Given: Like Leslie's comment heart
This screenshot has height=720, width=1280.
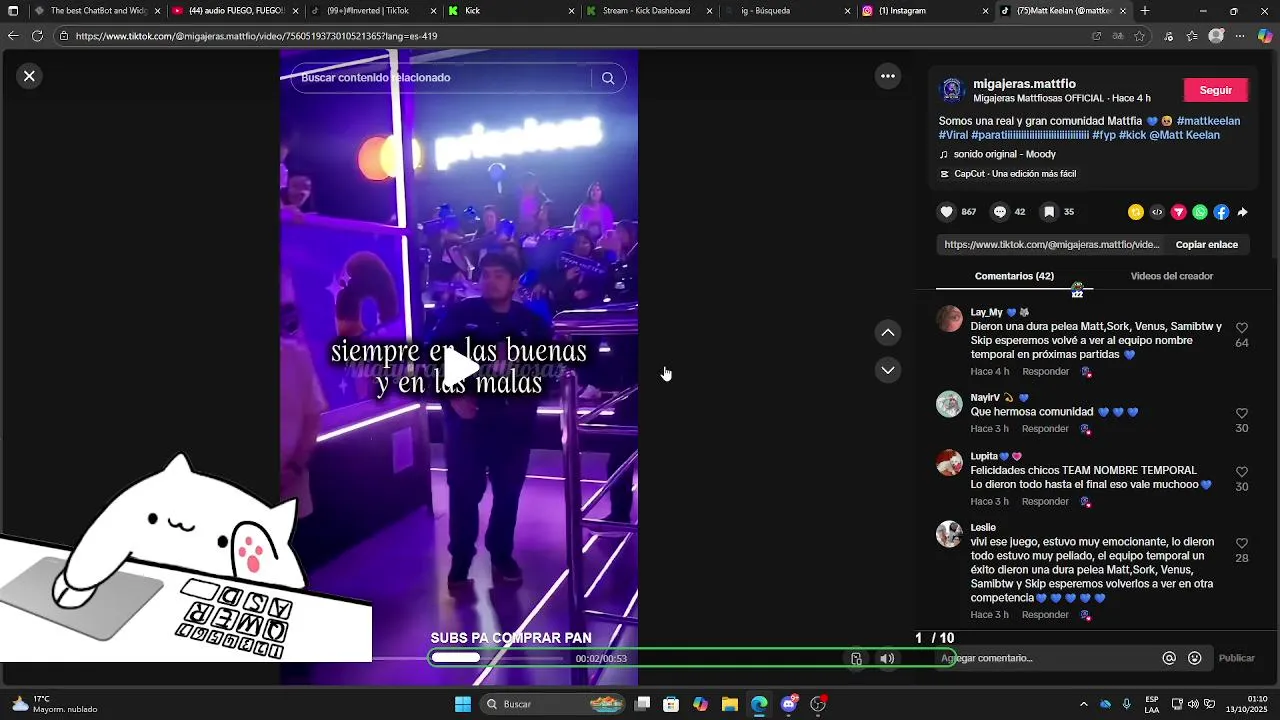Looking at the screenshot, I should (x=1241, y=543).
